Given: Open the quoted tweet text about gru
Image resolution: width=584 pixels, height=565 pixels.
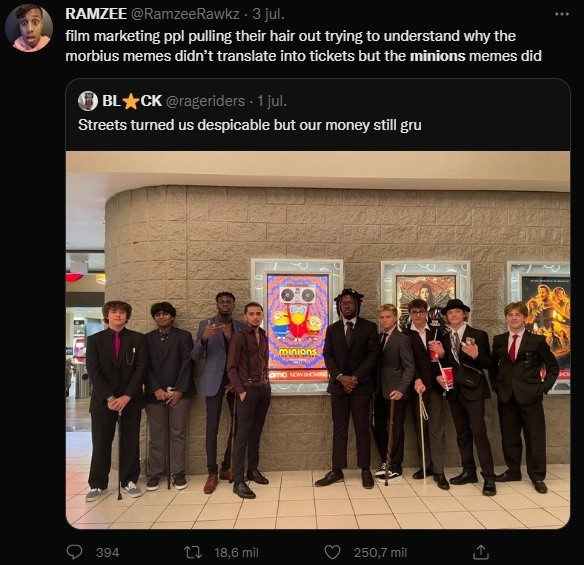Looking at the screenshot, I should (x=250, y=125).
